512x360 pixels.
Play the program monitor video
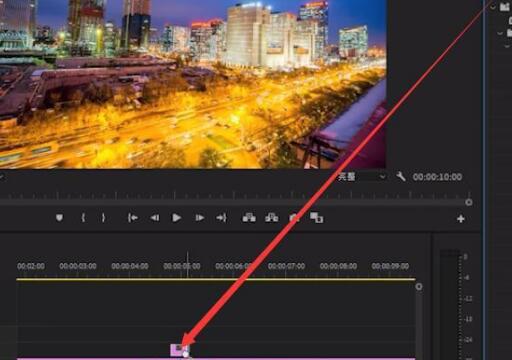tap(176, 218)
